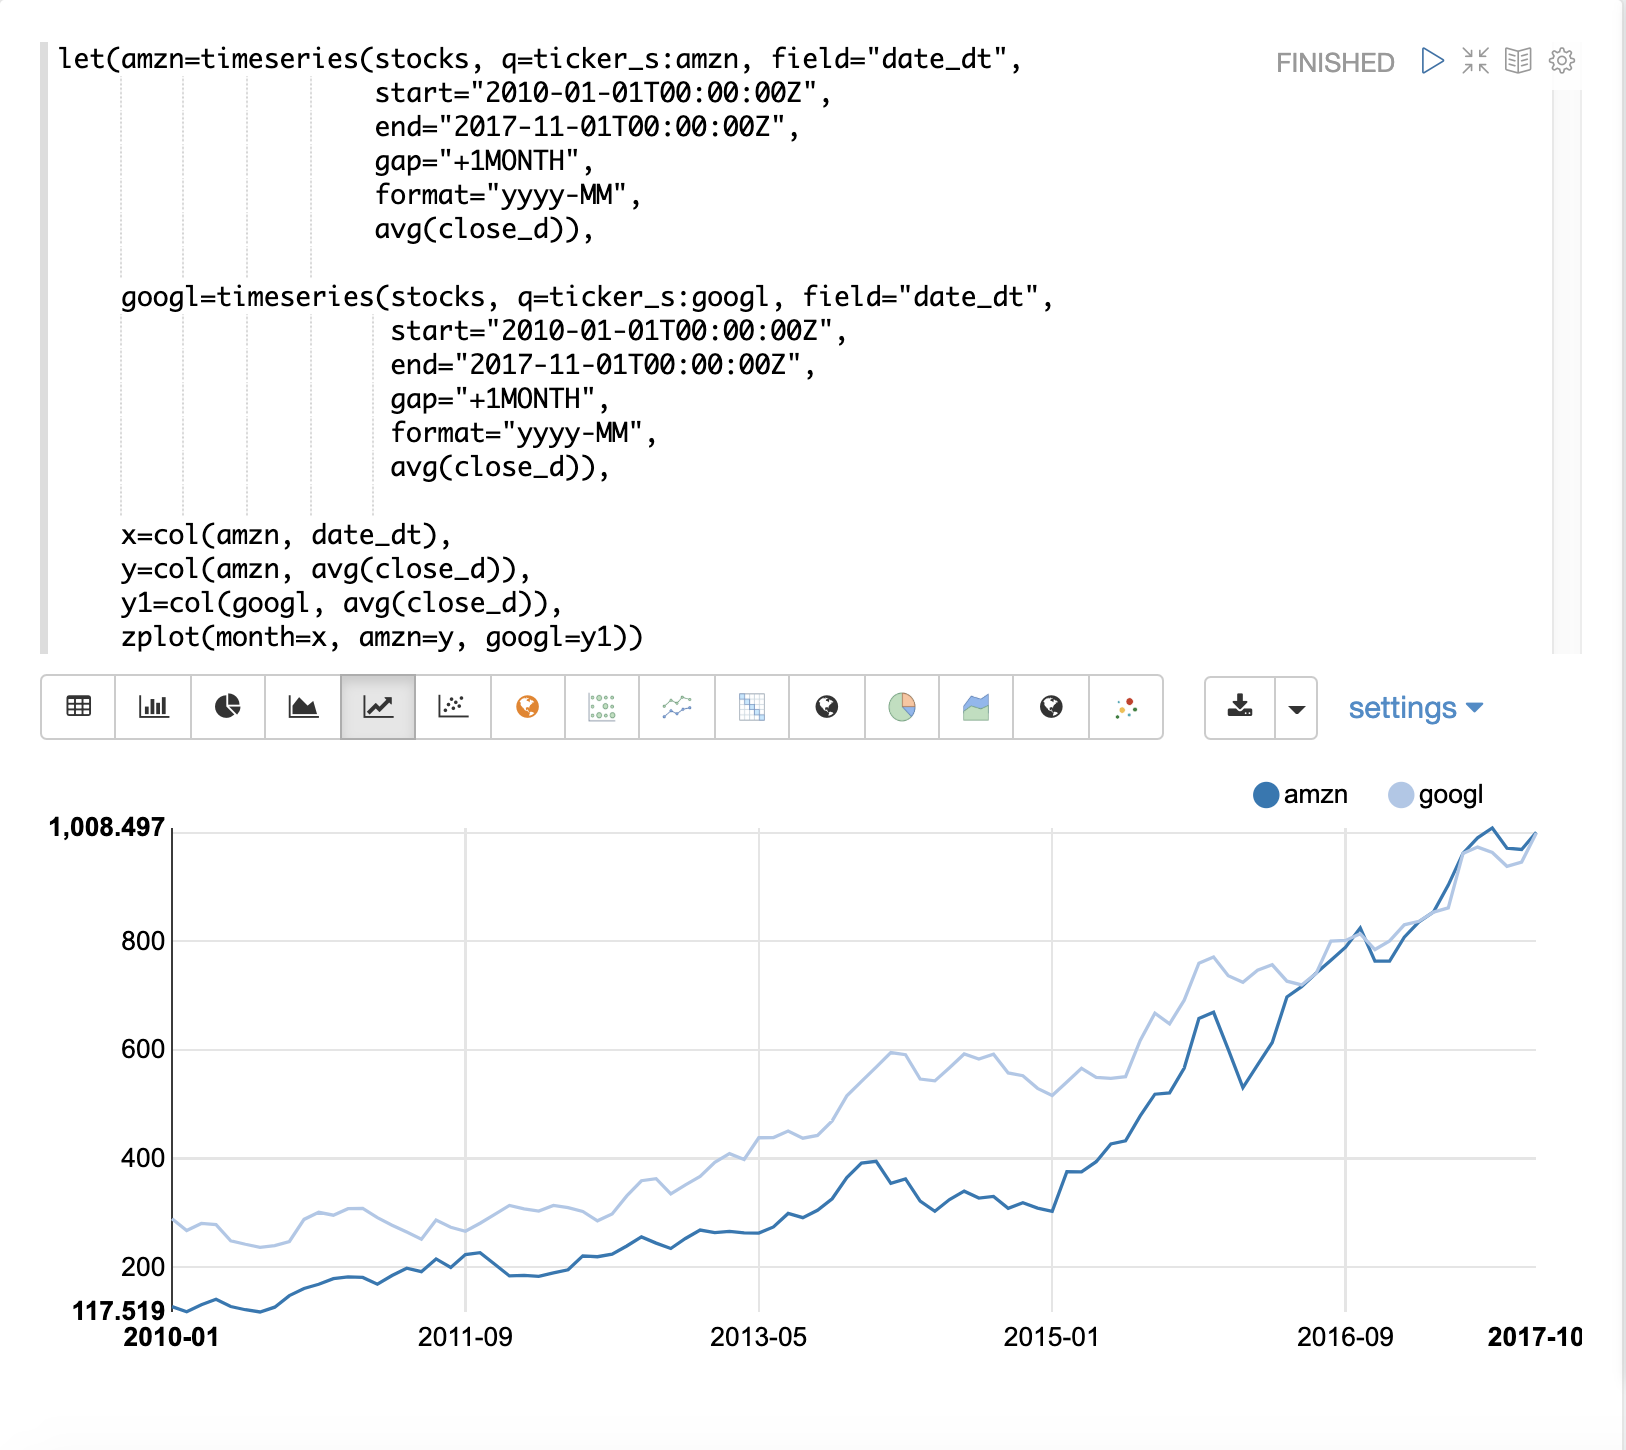Image resolution: width=1626 pixels, height=1450 pixels.
Task: Select the blue diagonal matrix visualization
Action: point(752,707)
